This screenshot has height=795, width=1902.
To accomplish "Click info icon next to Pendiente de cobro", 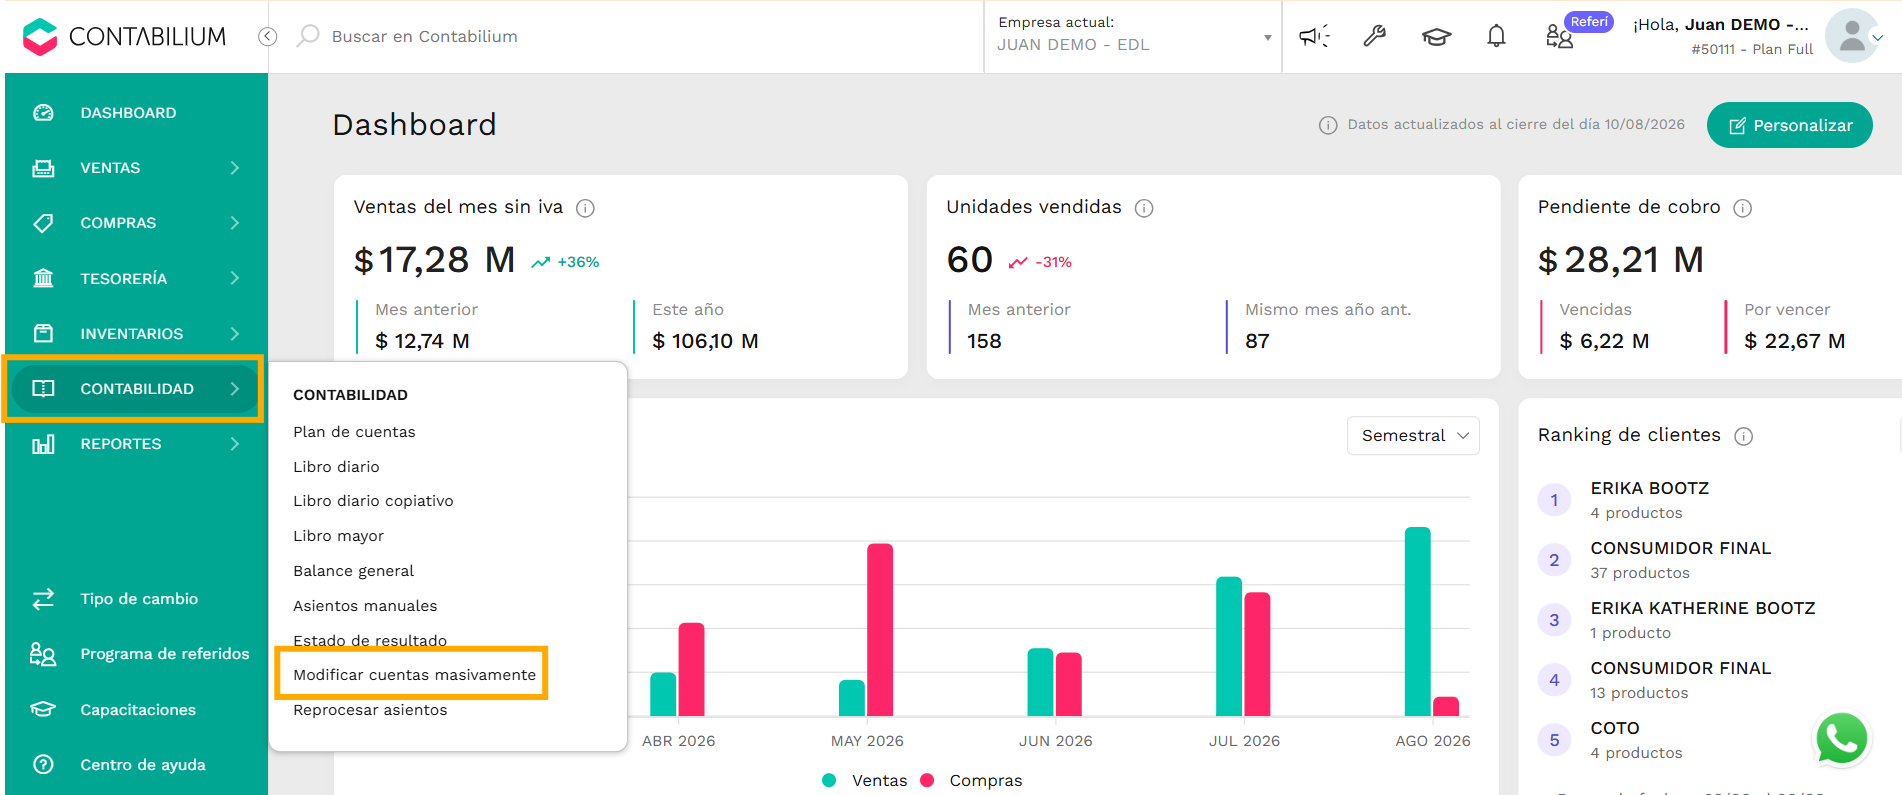I will click(1742, 208).
